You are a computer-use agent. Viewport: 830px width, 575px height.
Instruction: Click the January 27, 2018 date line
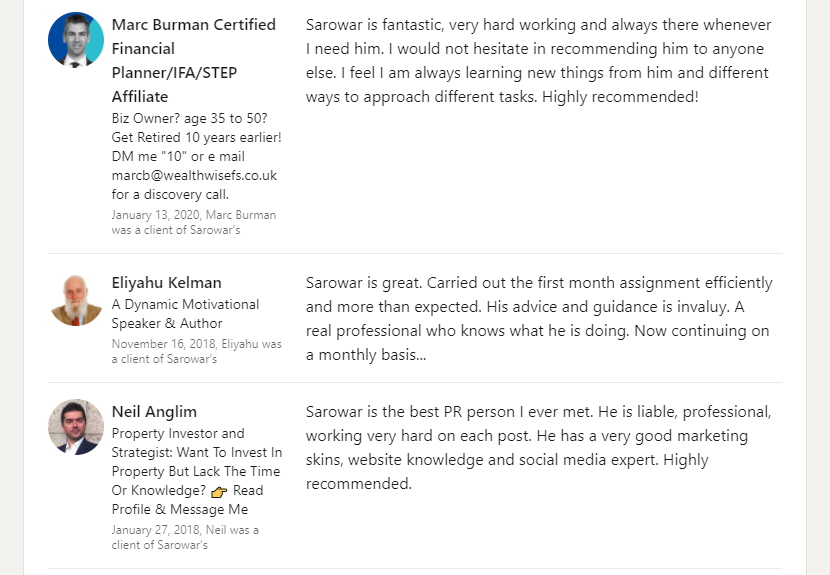185,530
